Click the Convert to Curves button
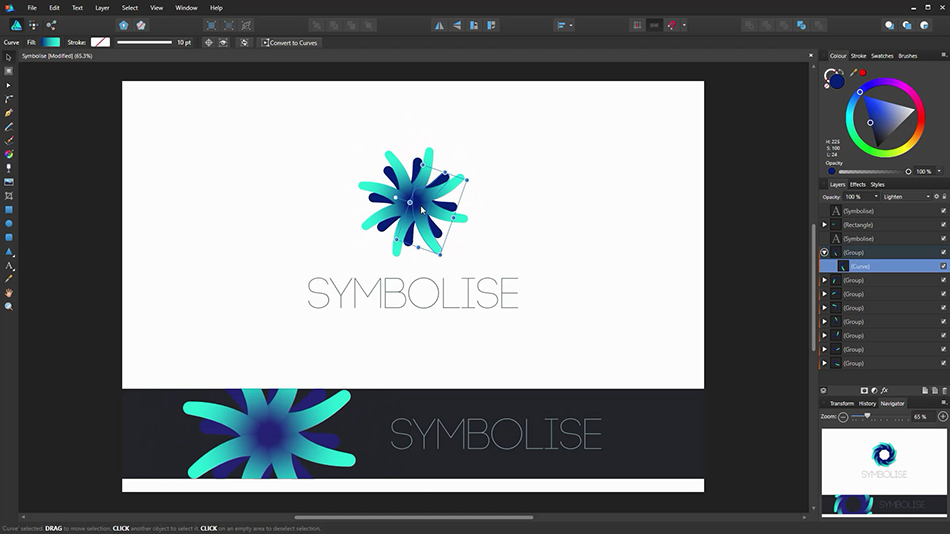The height and width of the screenshot is (534, 950). (289, 43)
